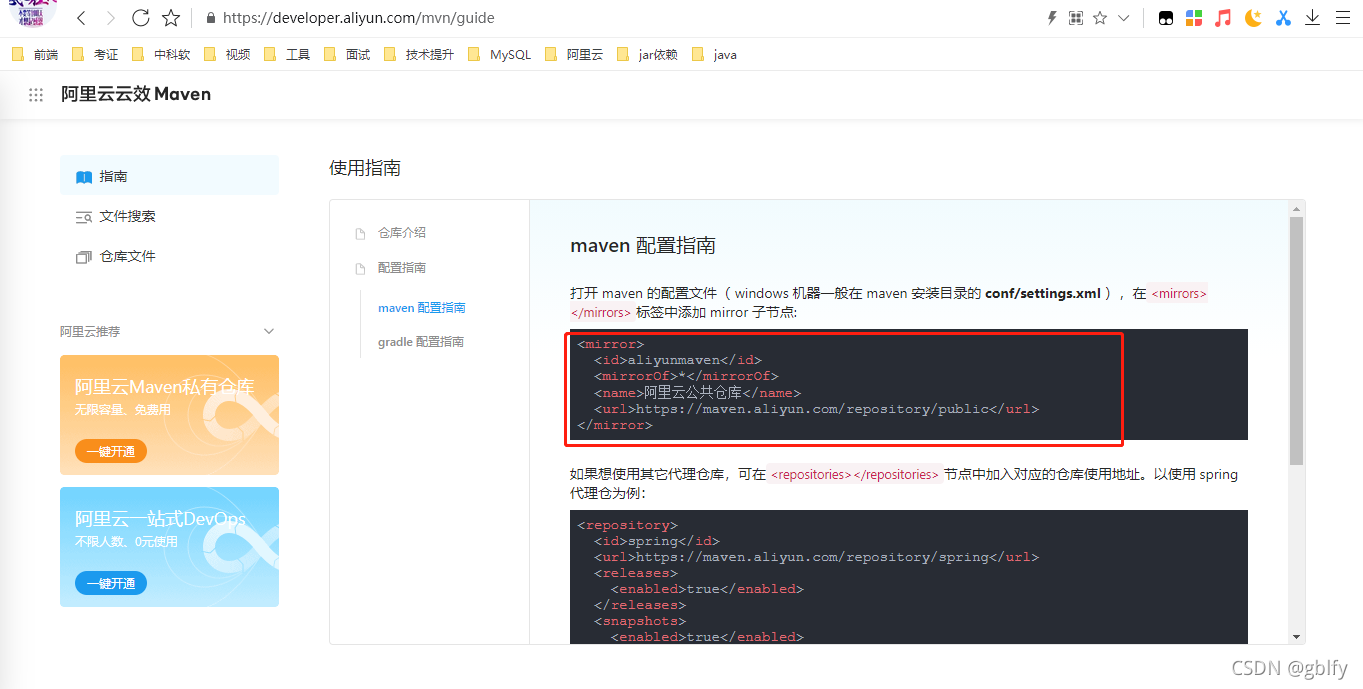This screenshot has height=689, width=1363.
Task: Click the maven 配置指南 heading
Action: [643, 246]
